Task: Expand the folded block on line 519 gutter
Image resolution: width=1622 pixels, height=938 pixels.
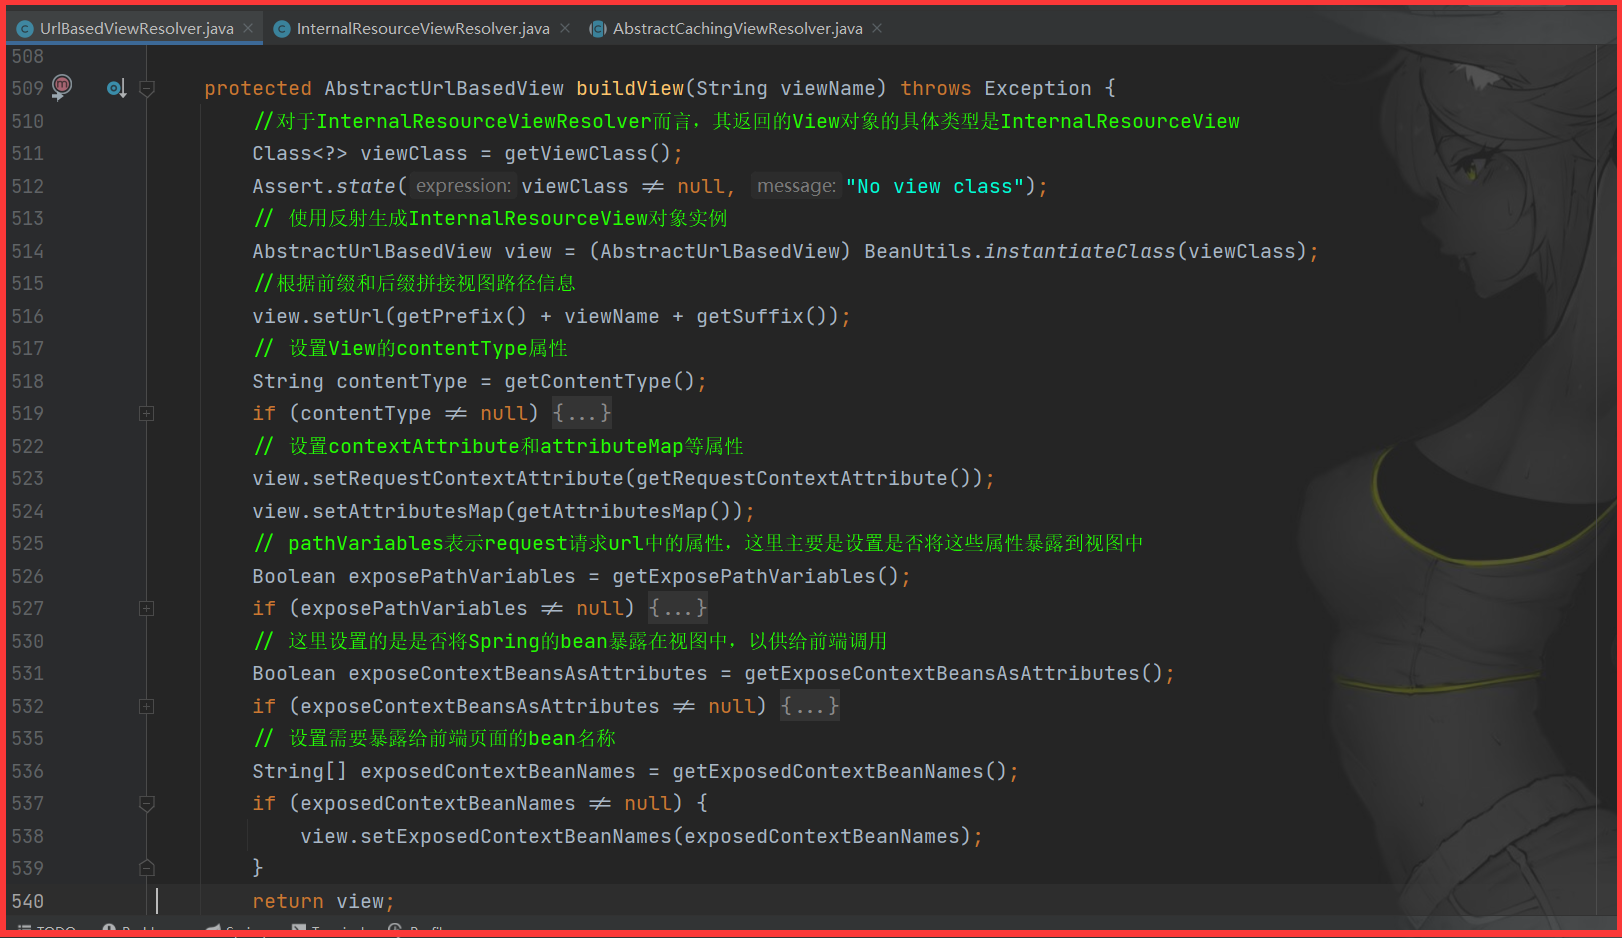Action: pos(147,413)
